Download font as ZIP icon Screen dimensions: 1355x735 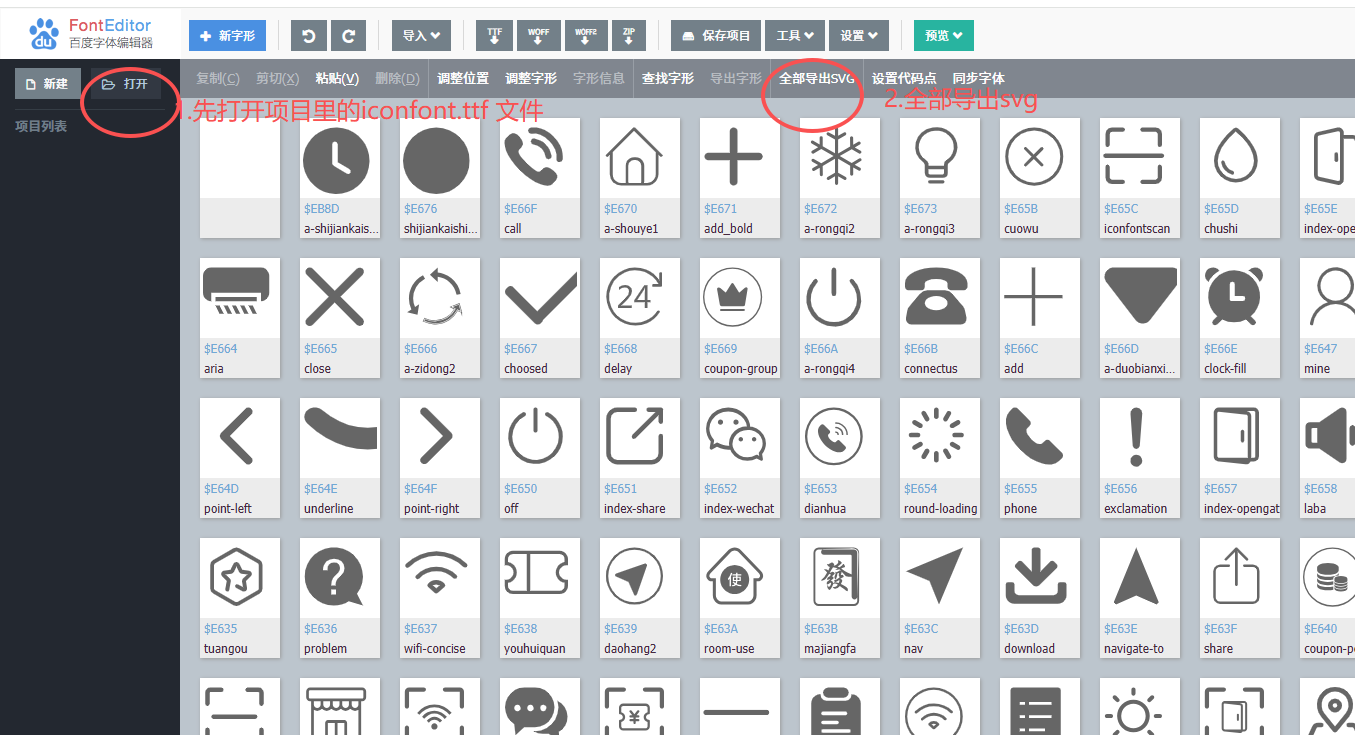pyautogui.click(x=628, y=36)
